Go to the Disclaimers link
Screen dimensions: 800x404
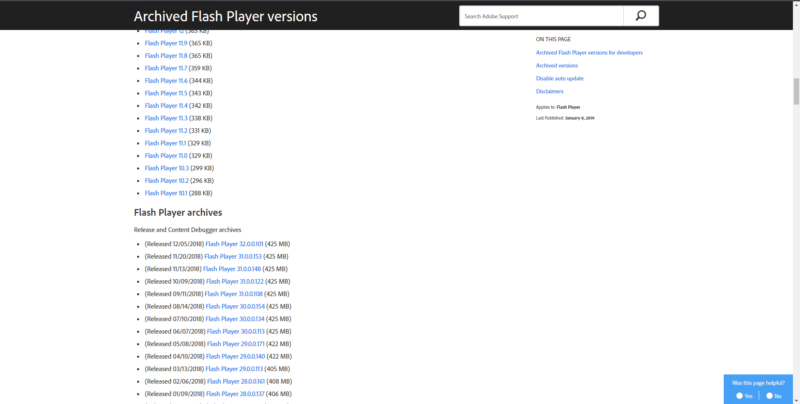[x=549, y=91]
